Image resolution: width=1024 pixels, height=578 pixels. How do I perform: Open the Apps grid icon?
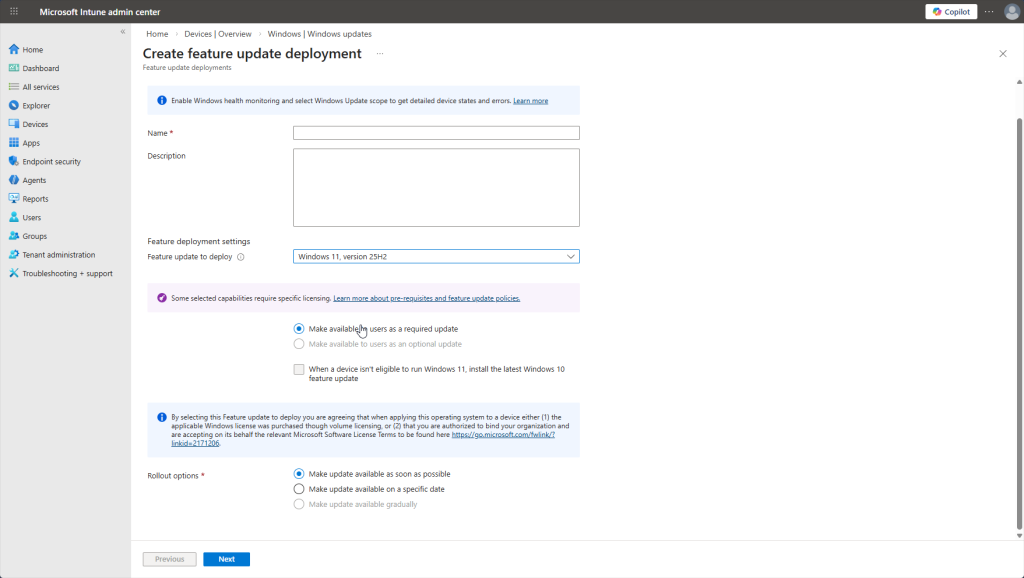pyautogui.click(x=14, y=143)
